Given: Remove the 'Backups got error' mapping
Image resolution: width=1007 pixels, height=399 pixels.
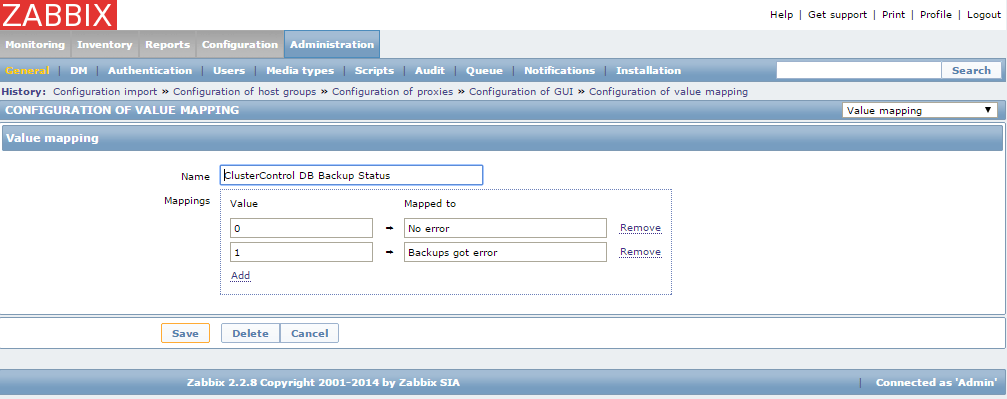Looking at the screenshot, I should click(x=640, y=252).
